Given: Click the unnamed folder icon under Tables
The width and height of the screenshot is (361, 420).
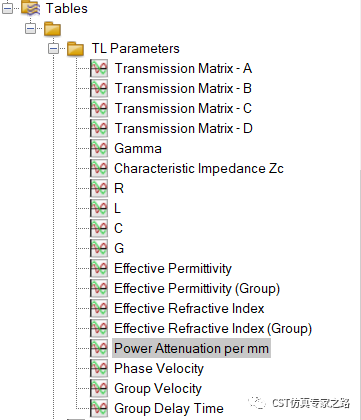Looking at the screenshot, I should point(52,29).
